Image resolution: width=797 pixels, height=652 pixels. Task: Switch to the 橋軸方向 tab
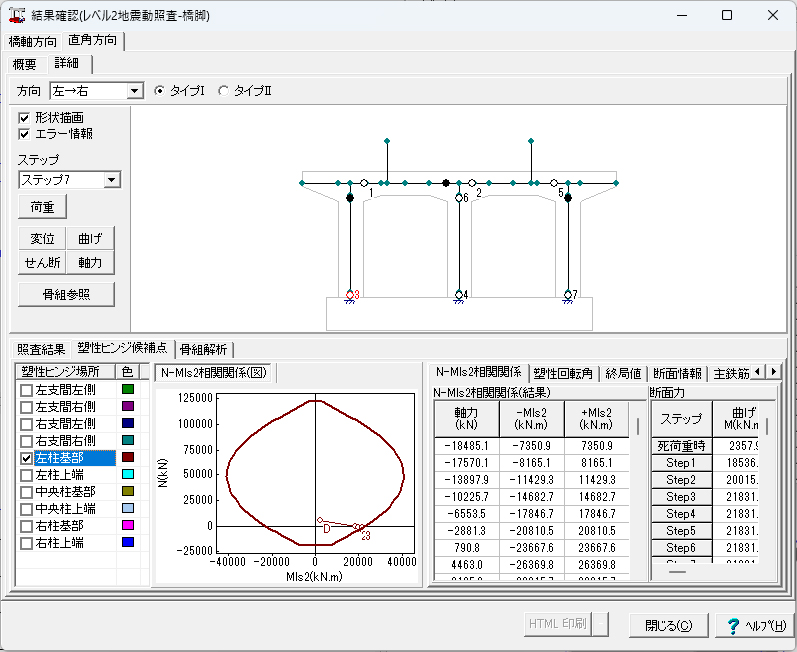pyautogui.click(x=32, y=41)
